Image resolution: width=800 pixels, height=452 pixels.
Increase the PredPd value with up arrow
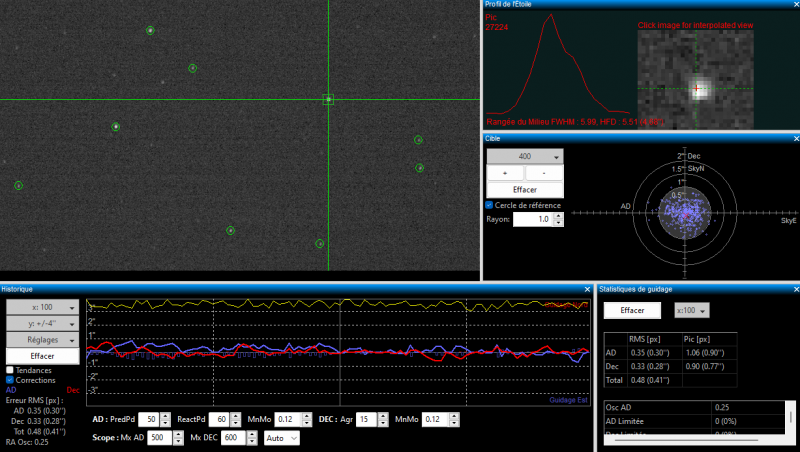tap(165, 416)
